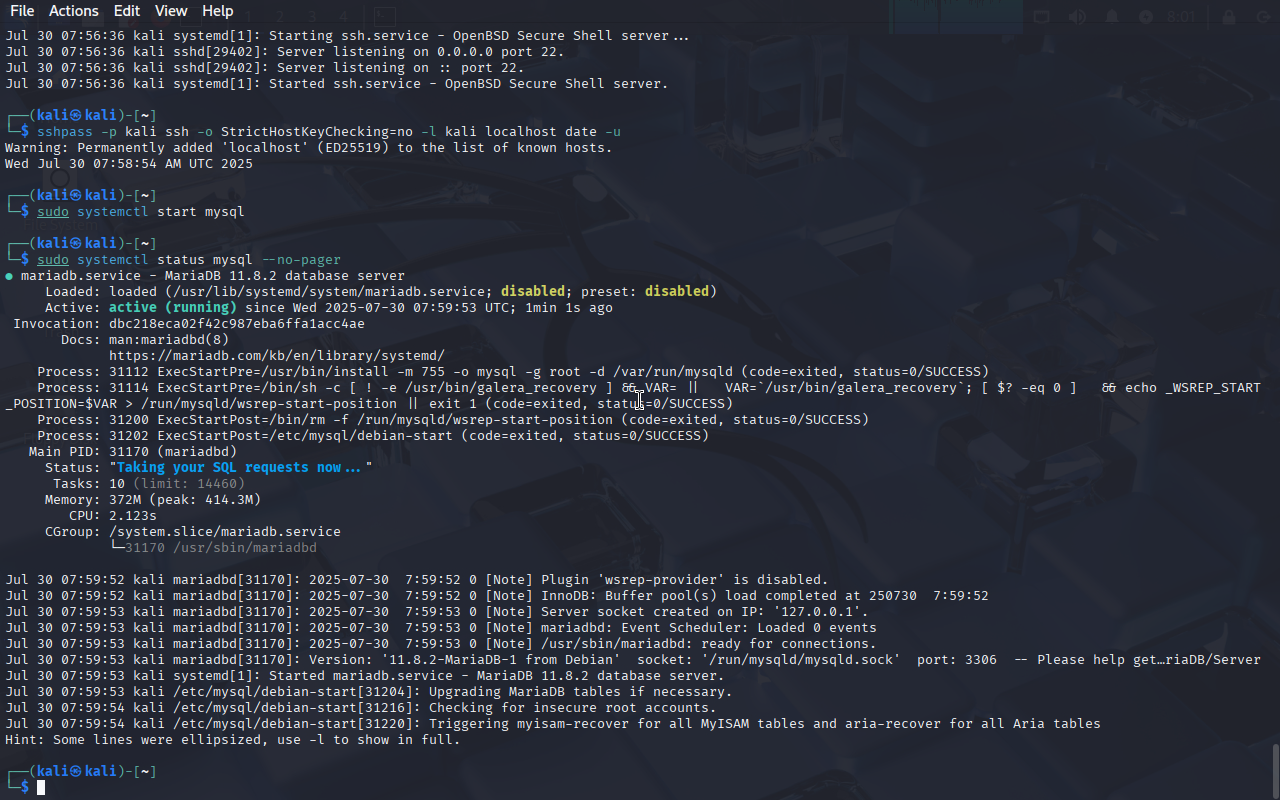Click '/usr/sbin/mariadbd: ready for connections.' log text

(x=709, y=644)
